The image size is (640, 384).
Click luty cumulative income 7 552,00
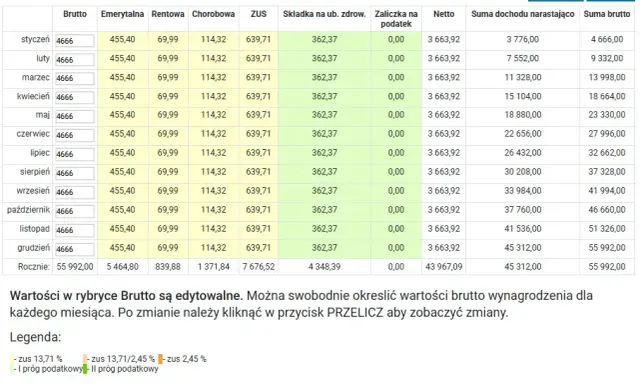tap(523, 58)
